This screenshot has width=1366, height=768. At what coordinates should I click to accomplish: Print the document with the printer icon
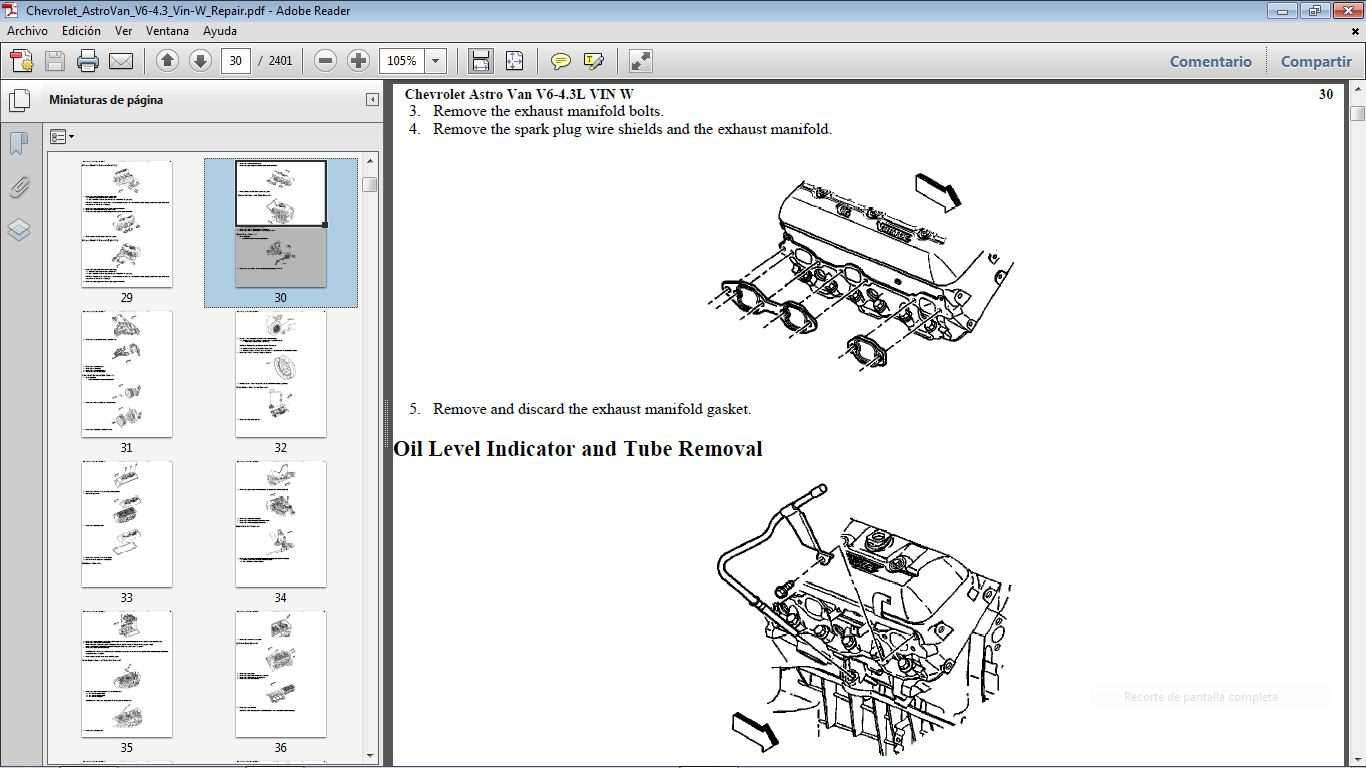coord(88,61)
